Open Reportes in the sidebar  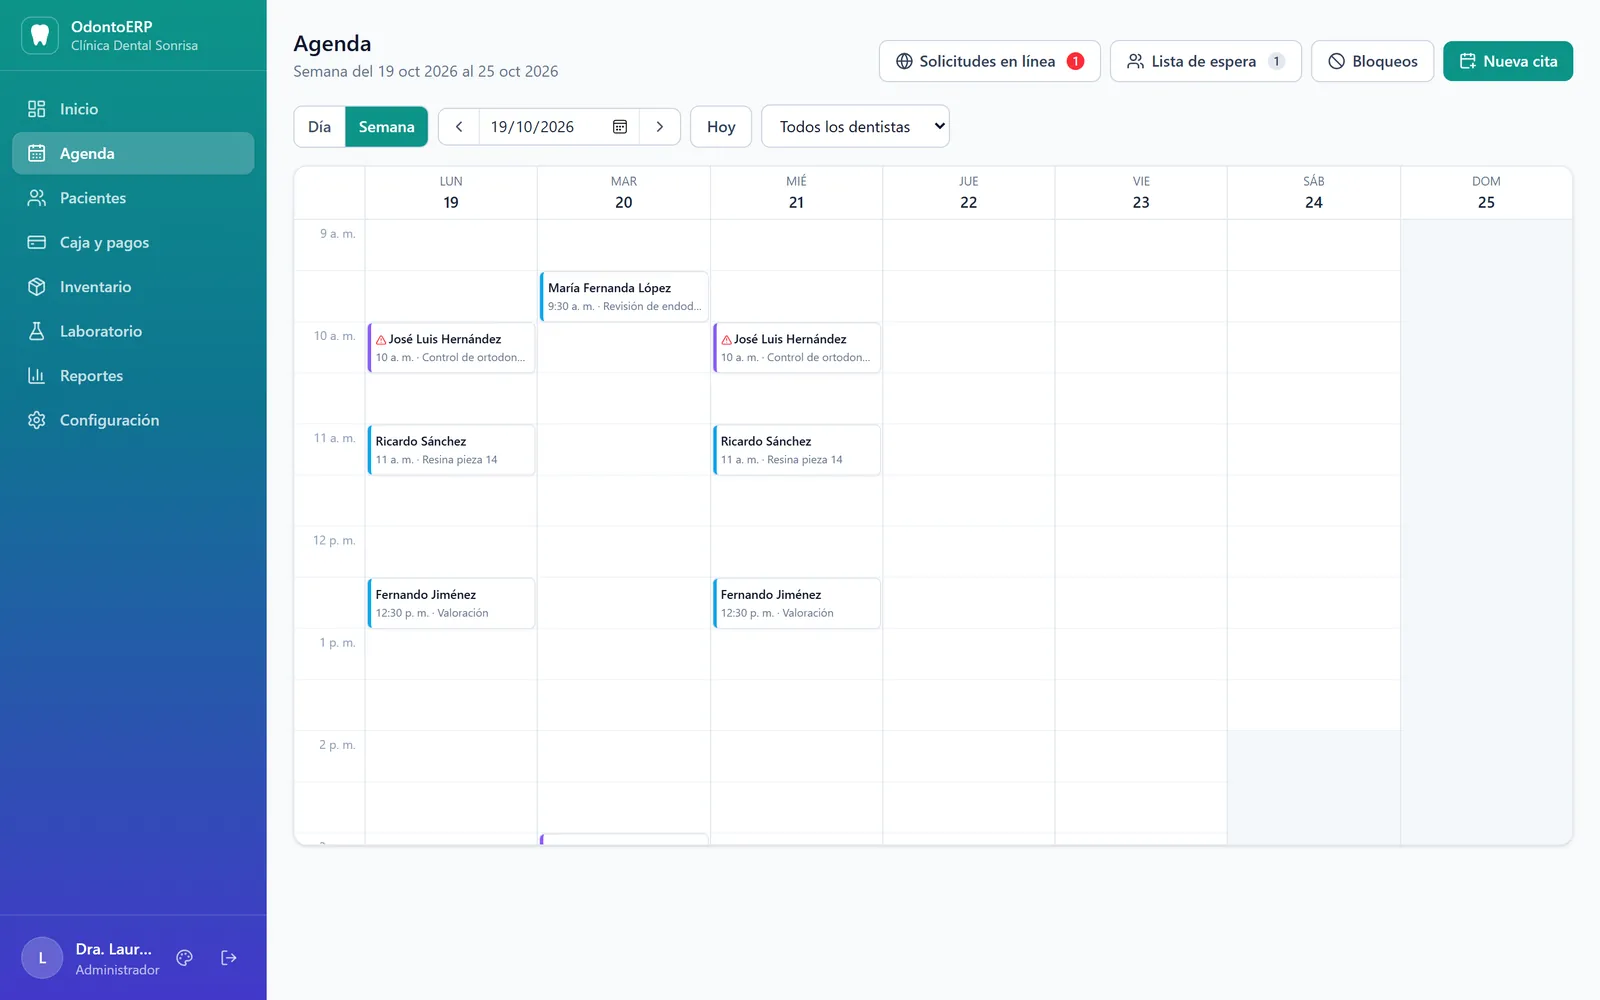point(133,376)
